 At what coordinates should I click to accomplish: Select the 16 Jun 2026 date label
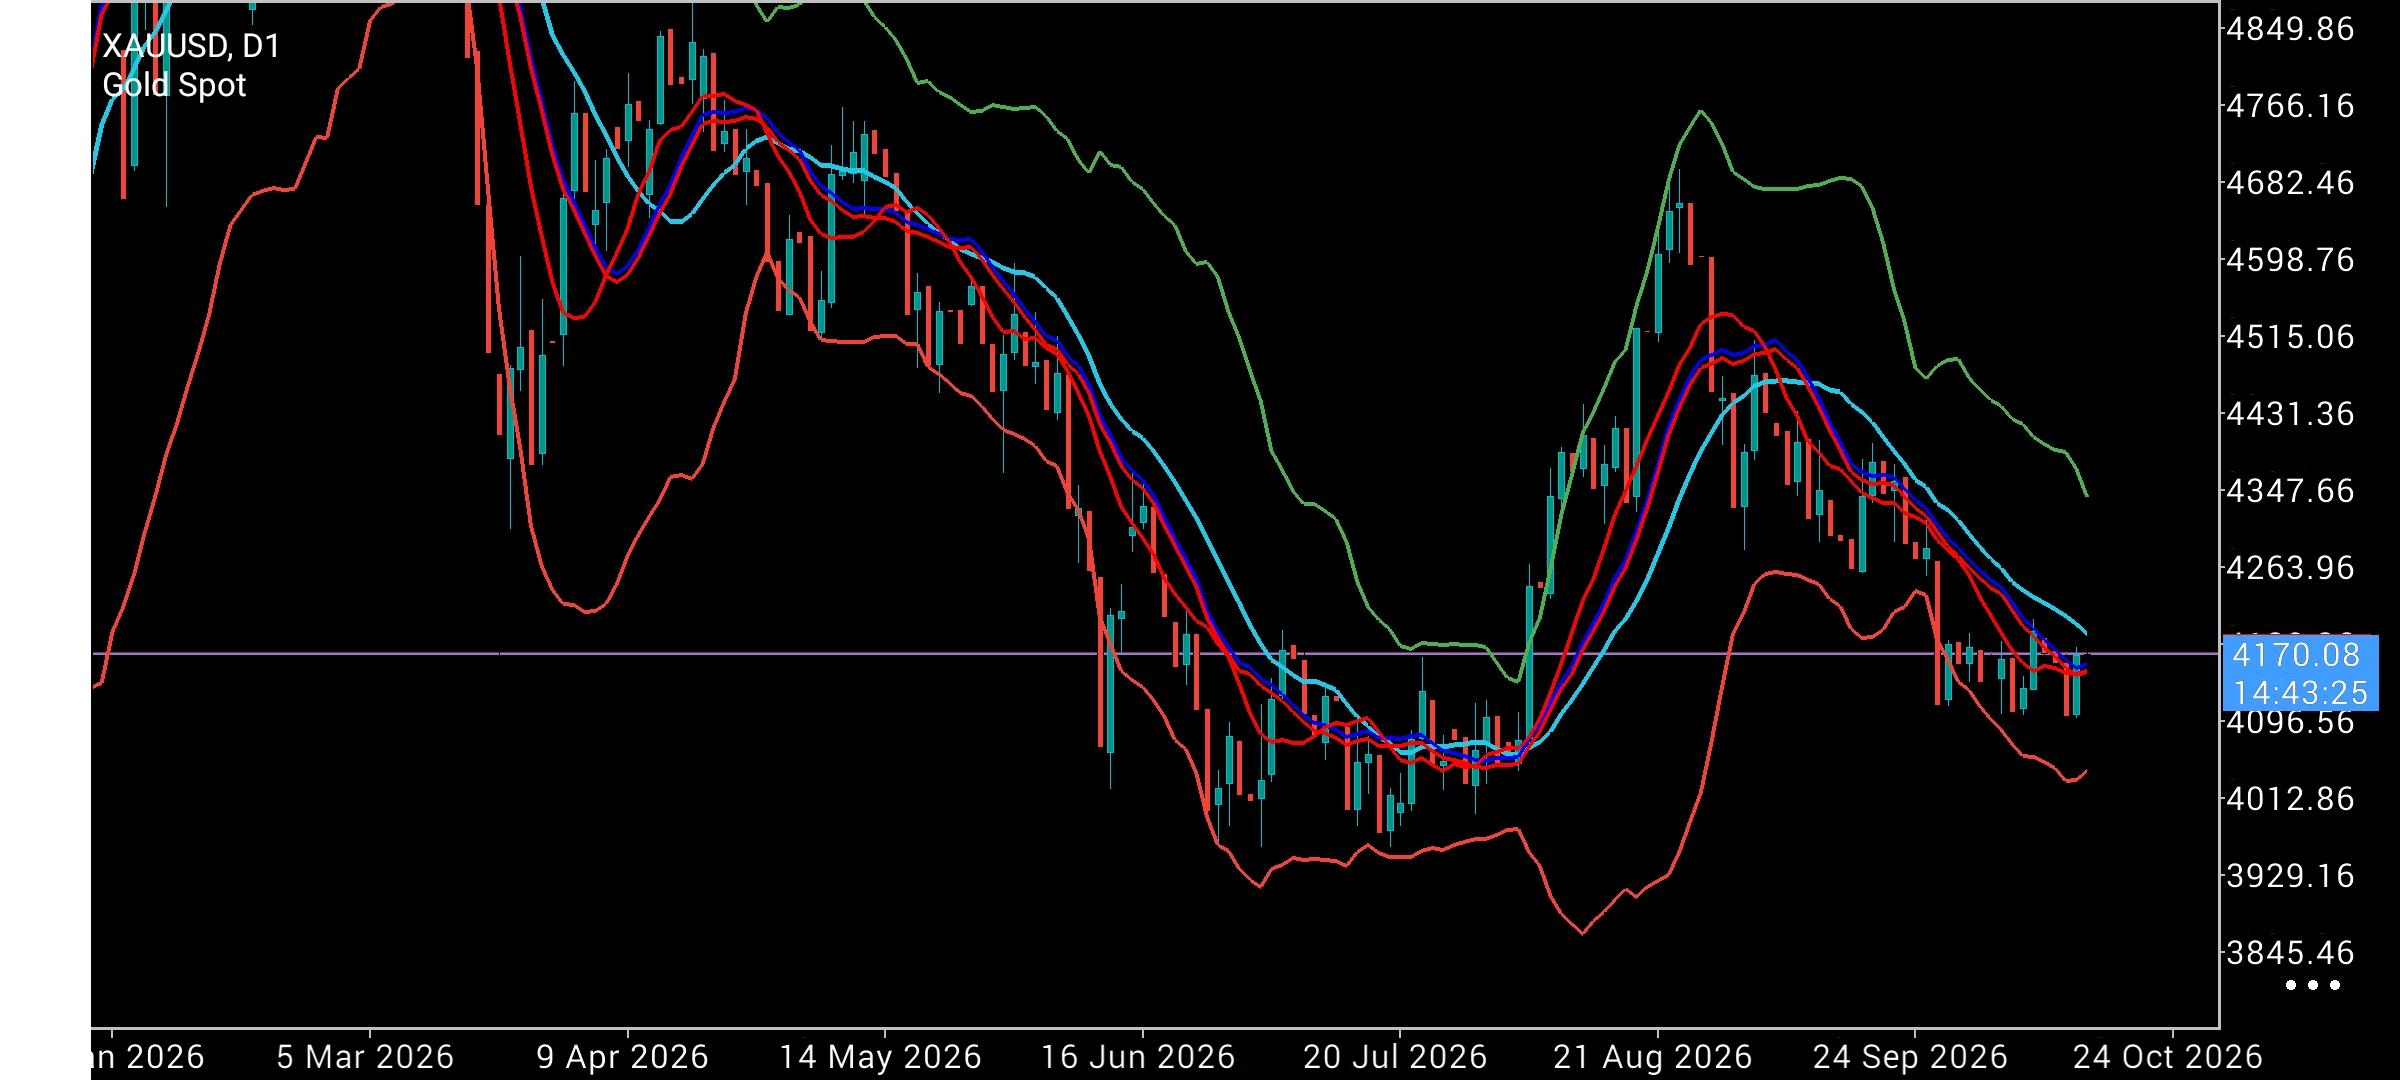tap(1138, 1057)
